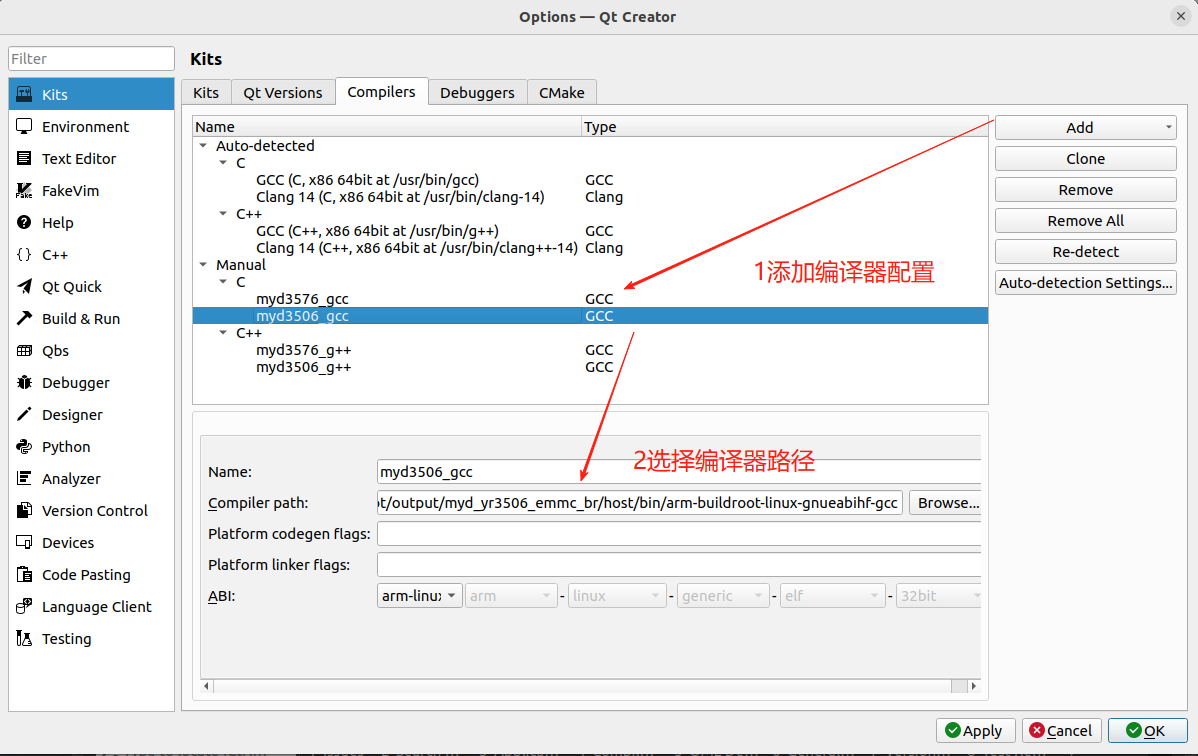Open the elf format dropdown
The width and height of the screenshot is (1198, 756).
(x=833, y=595)
